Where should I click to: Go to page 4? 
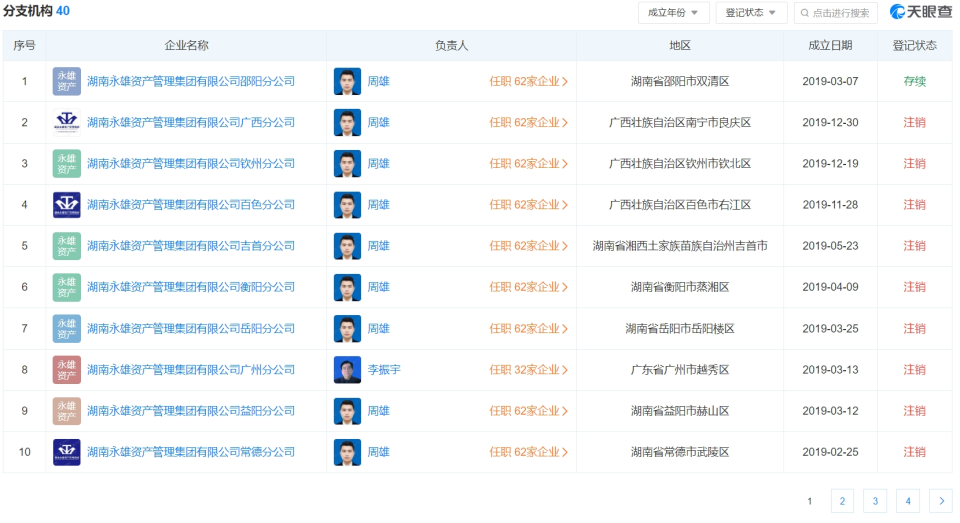tap(908, 501)
